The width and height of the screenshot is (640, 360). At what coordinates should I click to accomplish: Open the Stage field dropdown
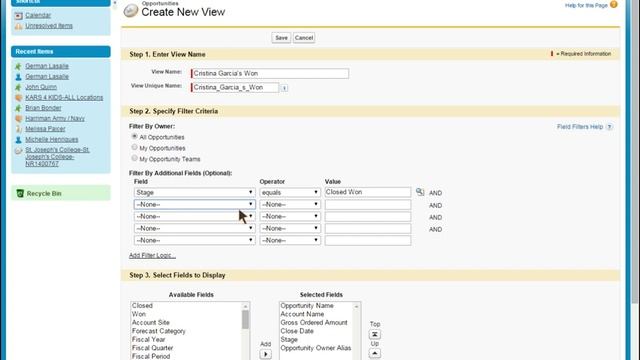(x=194, y=192)
